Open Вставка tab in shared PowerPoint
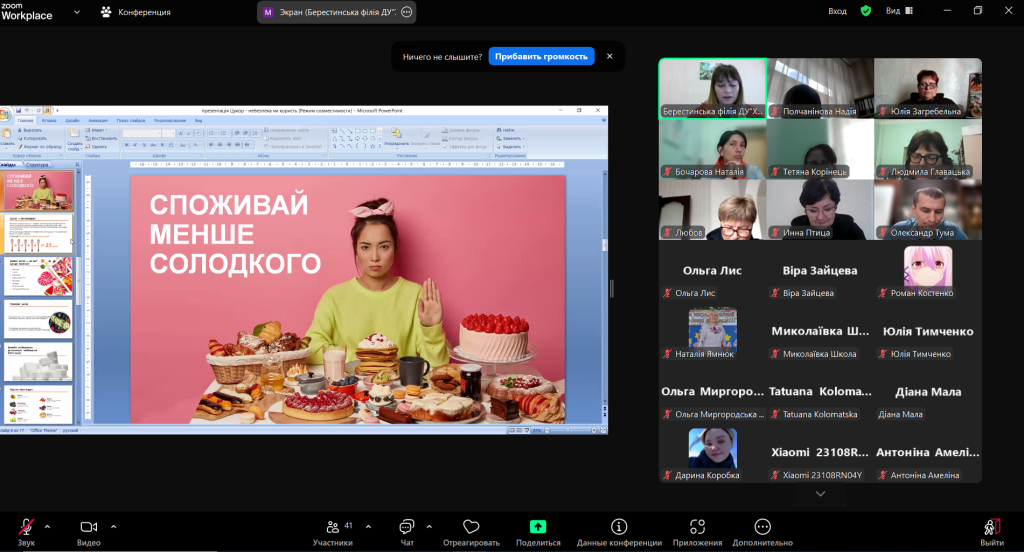Viewport: 1024px width, 552px height. pyautogui.click(x=49, y=120)
